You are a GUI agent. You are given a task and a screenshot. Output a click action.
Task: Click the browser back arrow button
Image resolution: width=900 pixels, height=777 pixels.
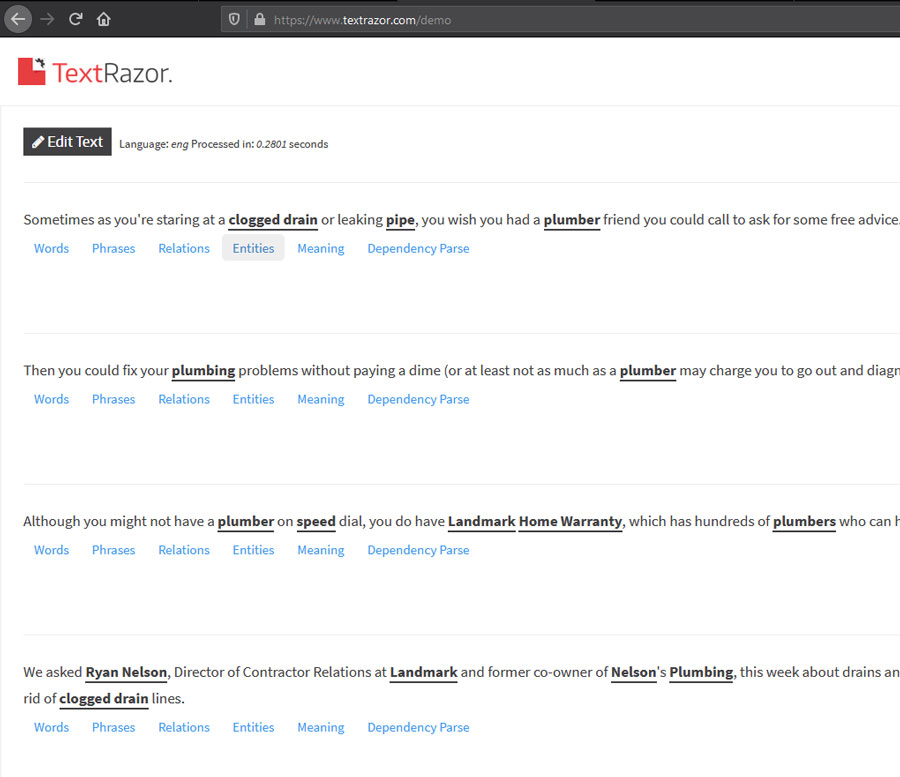pyautogui.click(x=18, y=19)
